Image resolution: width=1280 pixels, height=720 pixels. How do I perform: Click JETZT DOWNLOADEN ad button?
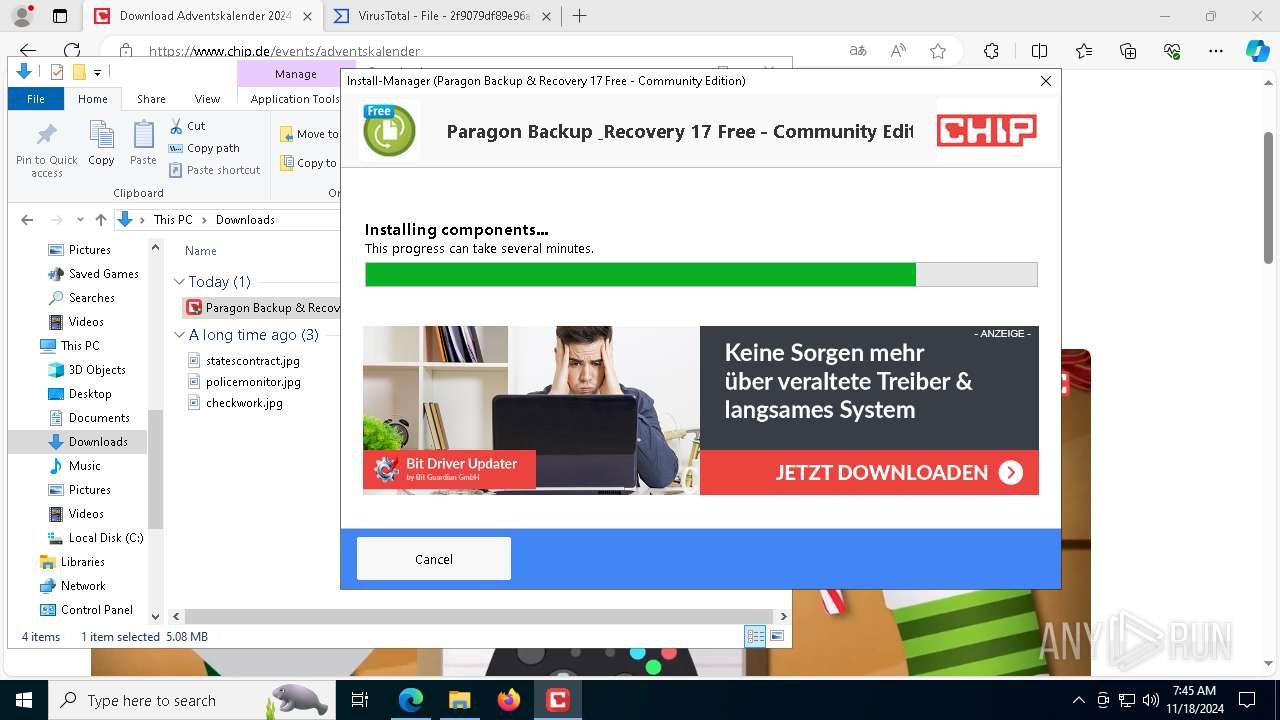point(869,472)
